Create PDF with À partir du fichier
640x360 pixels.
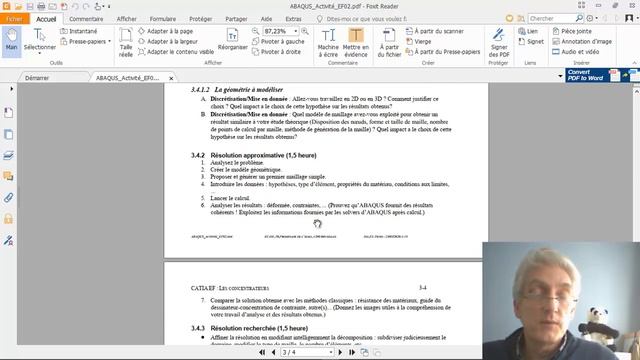click(x=389, y=43)
